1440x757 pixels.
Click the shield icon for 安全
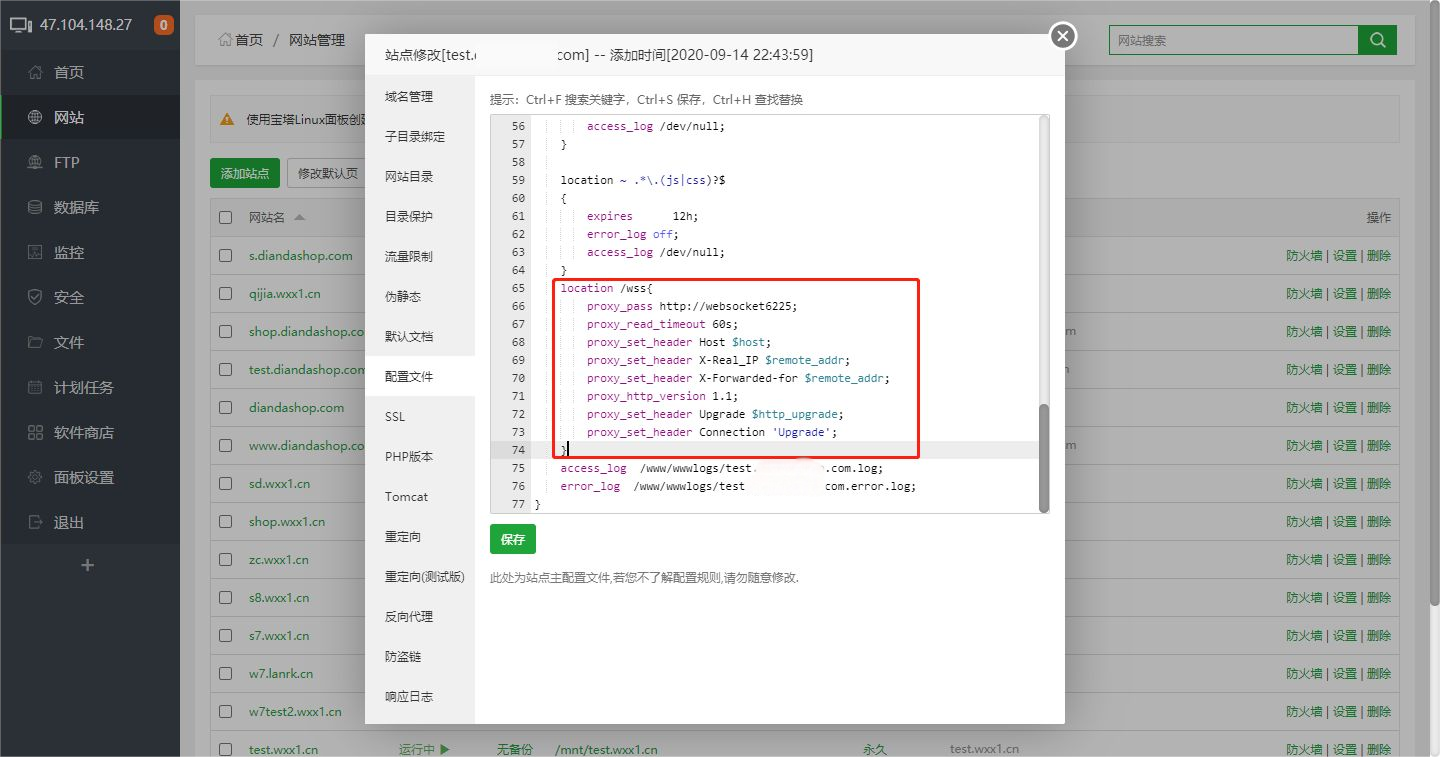pos(35,298)
